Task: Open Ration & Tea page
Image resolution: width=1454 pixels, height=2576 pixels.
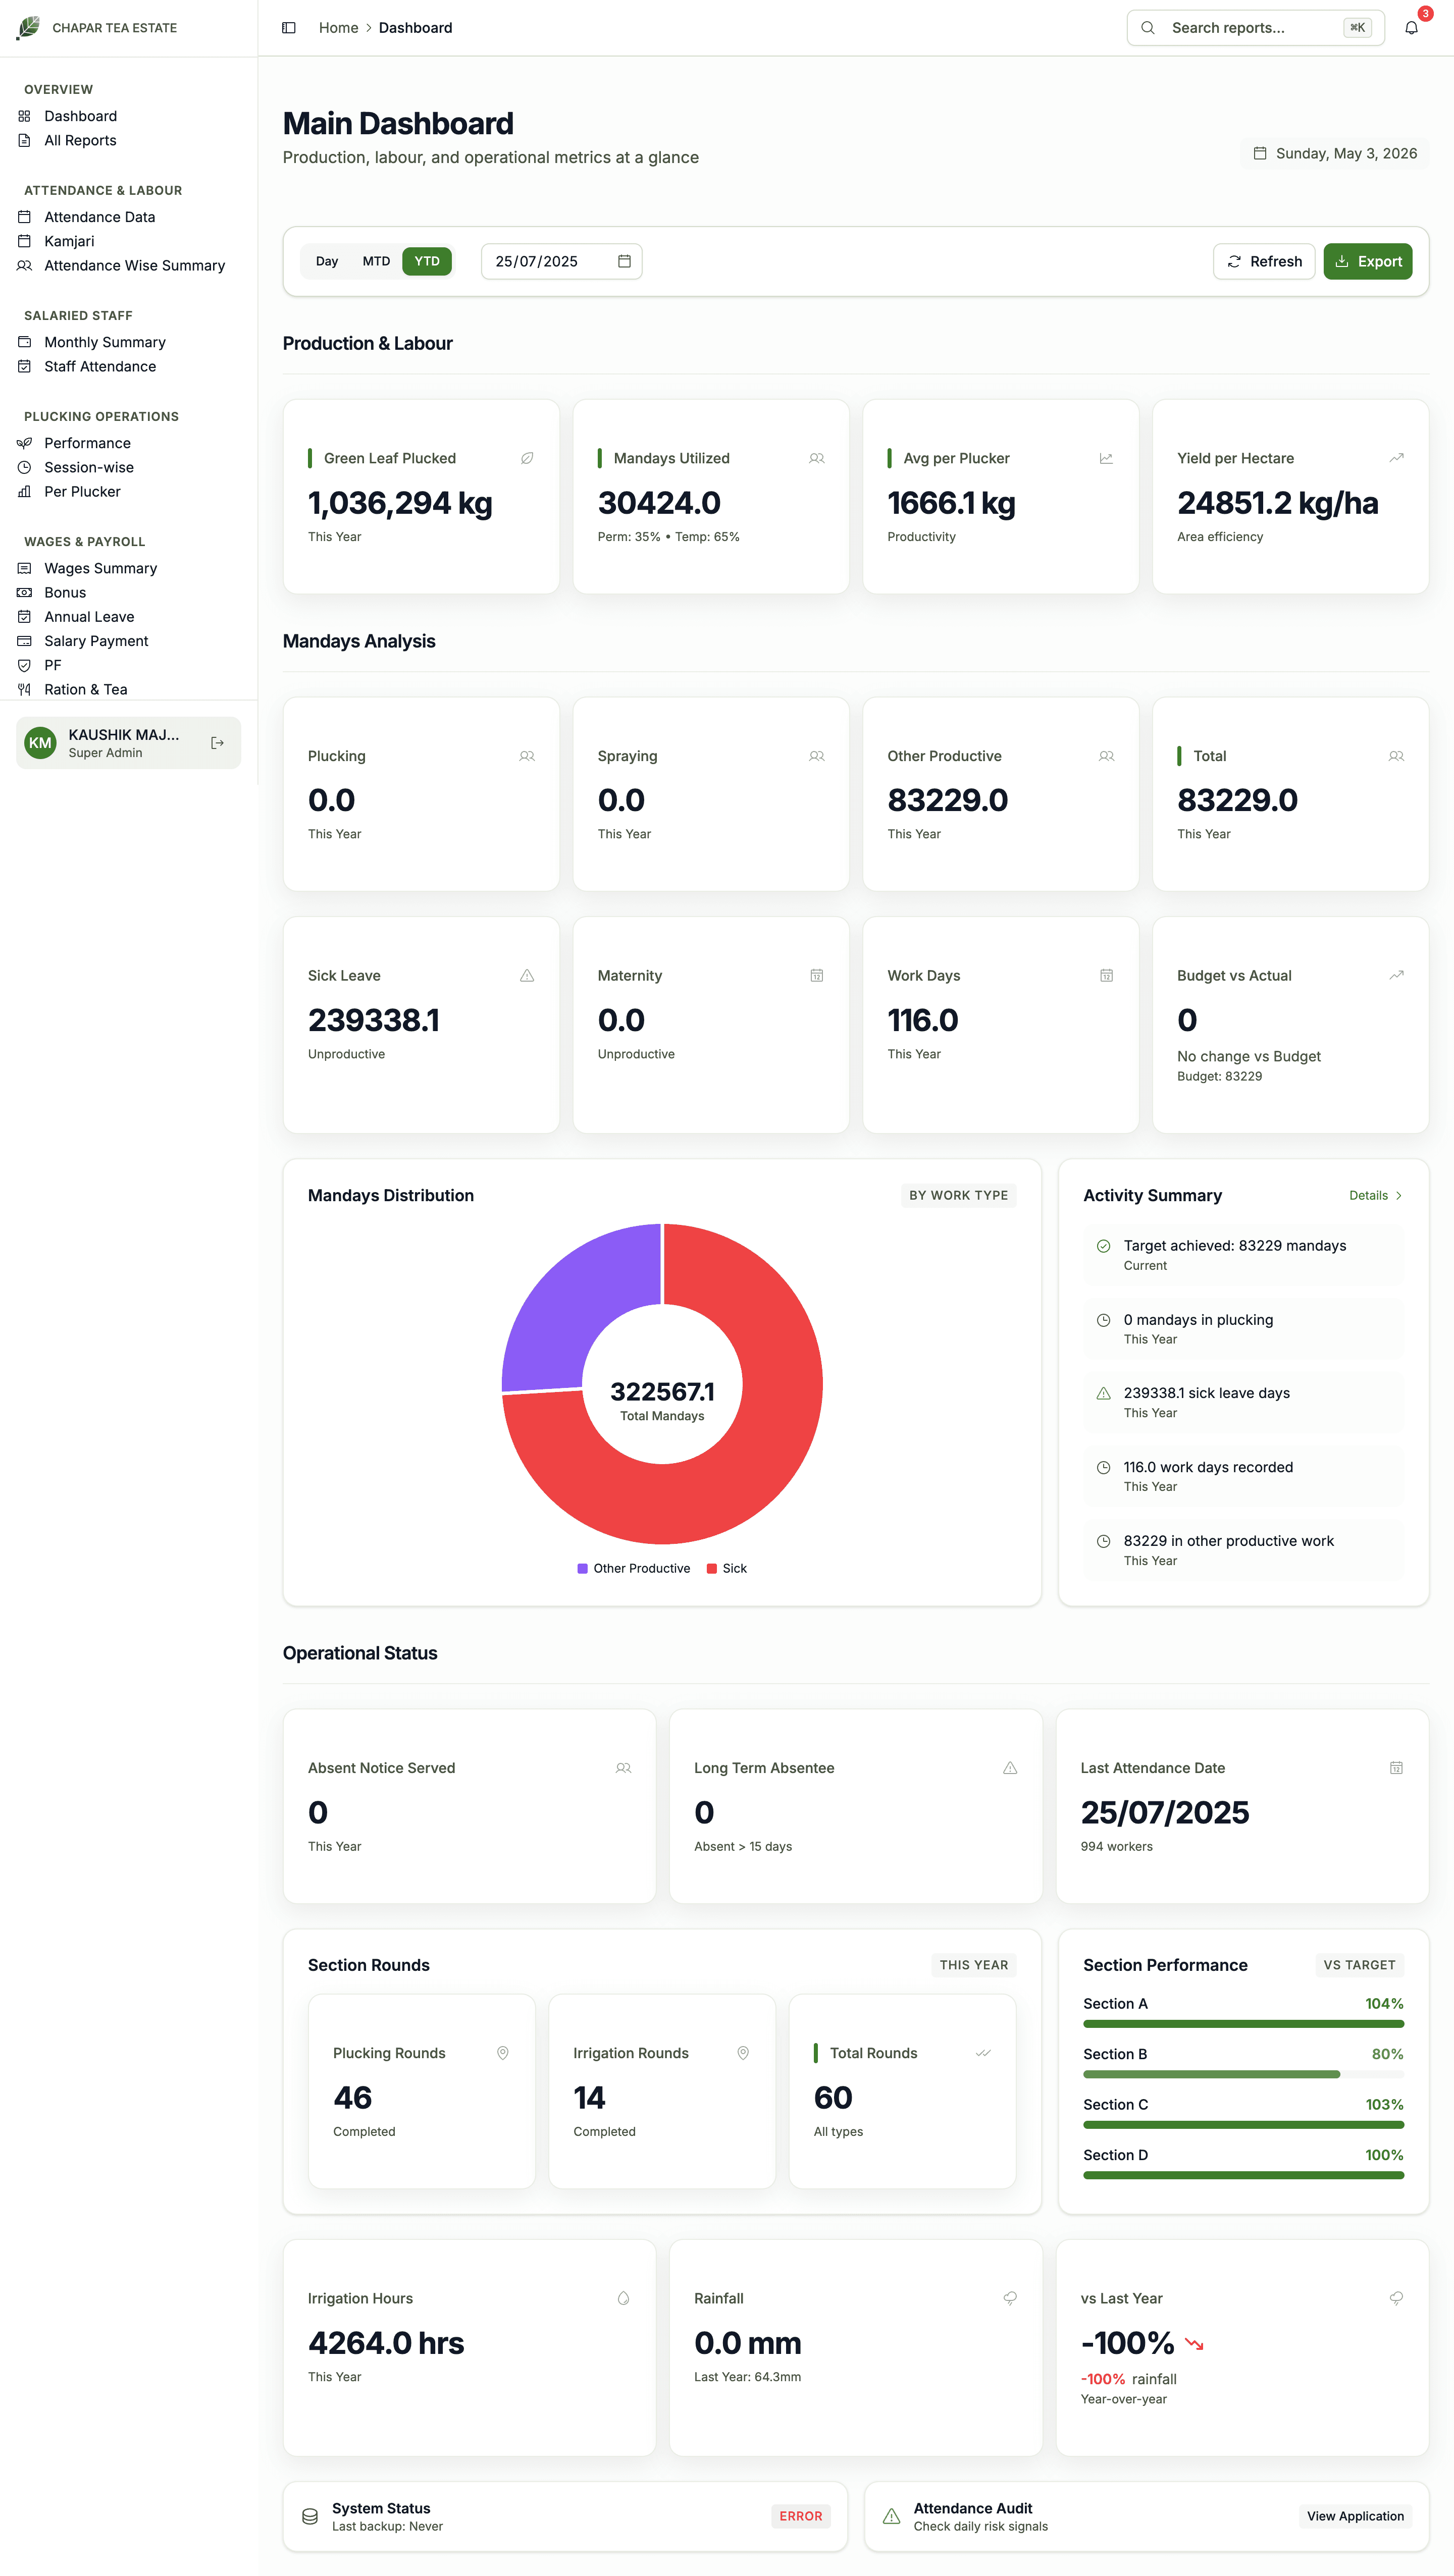Action: click(85, 689)
